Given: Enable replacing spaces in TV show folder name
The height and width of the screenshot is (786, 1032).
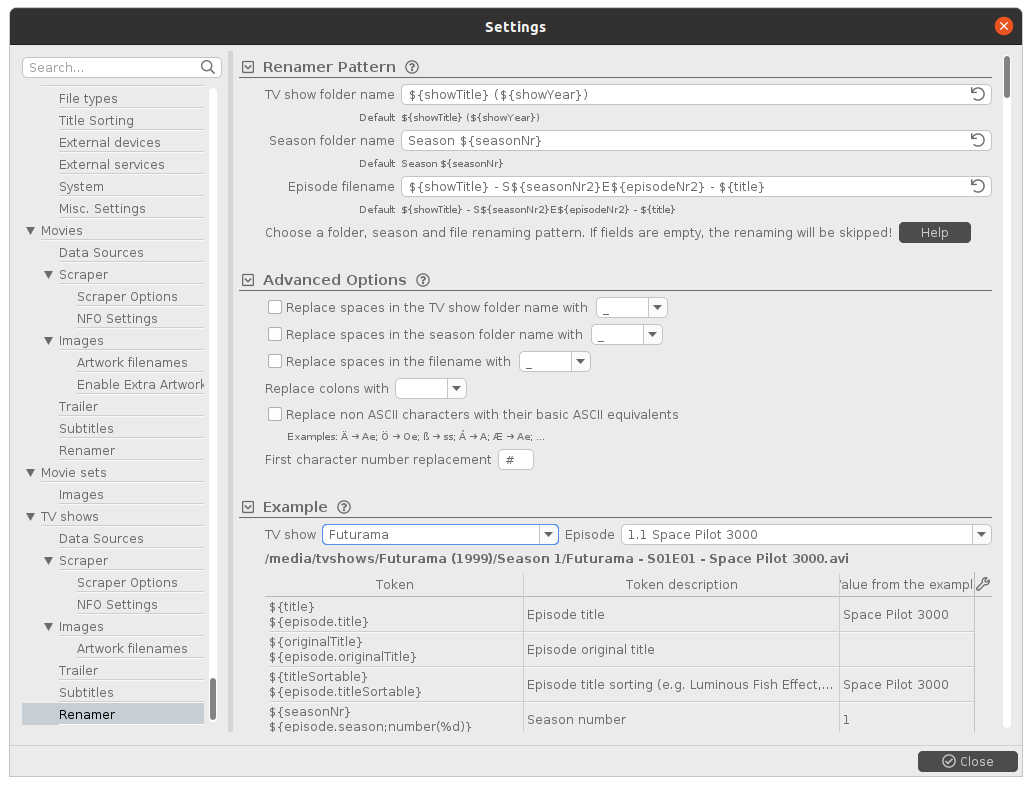Looking at the screenshot, I should [x=275, y=308].
